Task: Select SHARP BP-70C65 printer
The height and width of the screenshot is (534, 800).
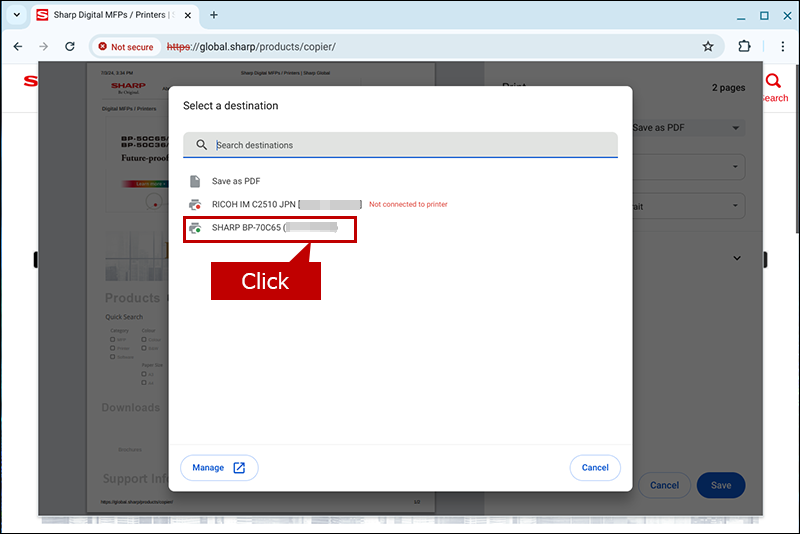Action: tap(270, 227)
